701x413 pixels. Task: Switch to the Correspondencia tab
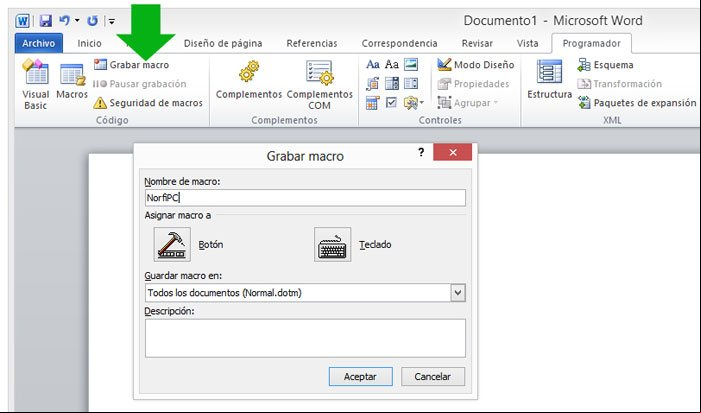[399, 43]
